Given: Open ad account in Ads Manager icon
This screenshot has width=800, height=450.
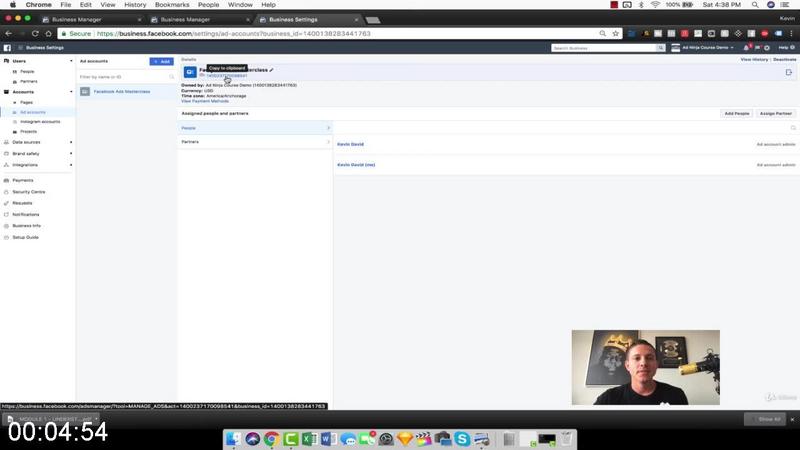Looking at the screenshot, I should (789, 72).
